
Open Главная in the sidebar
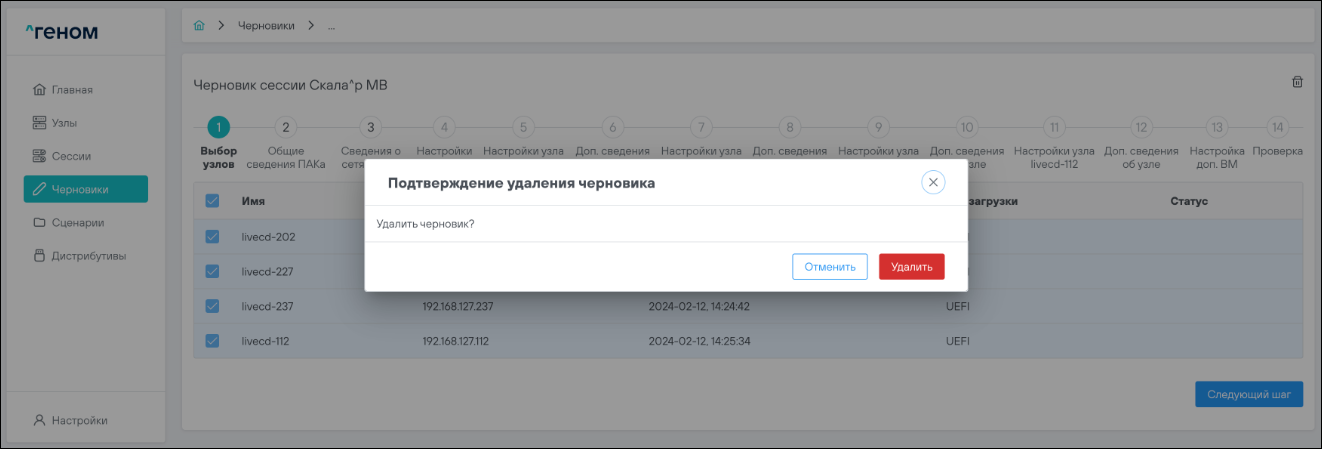[x=72, y=90]
